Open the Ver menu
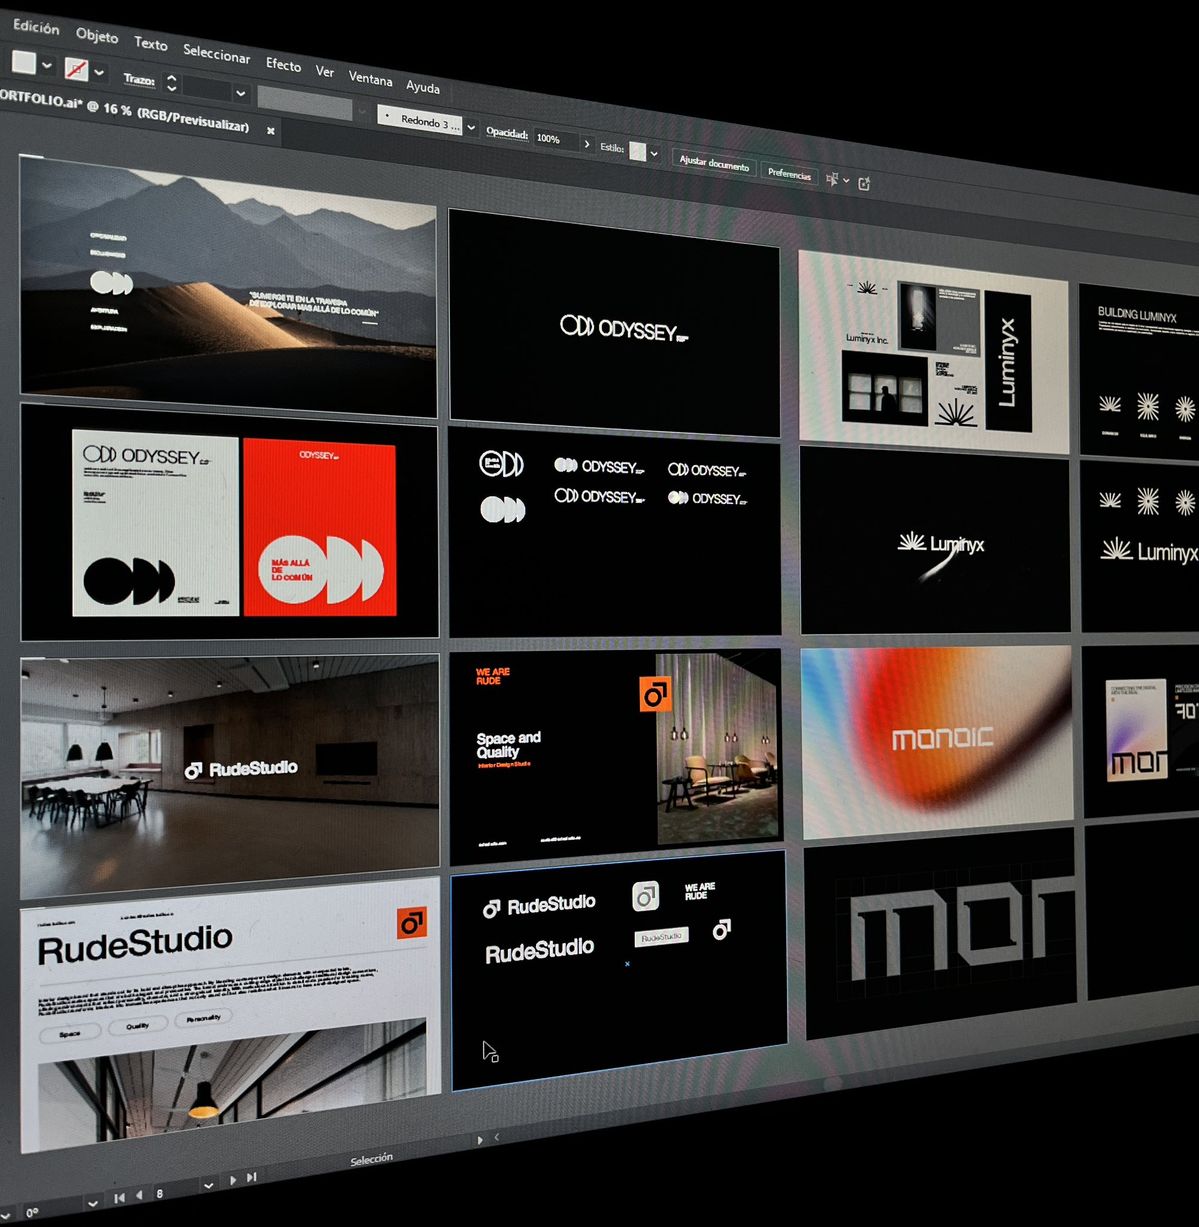 (x=325, y=71)
